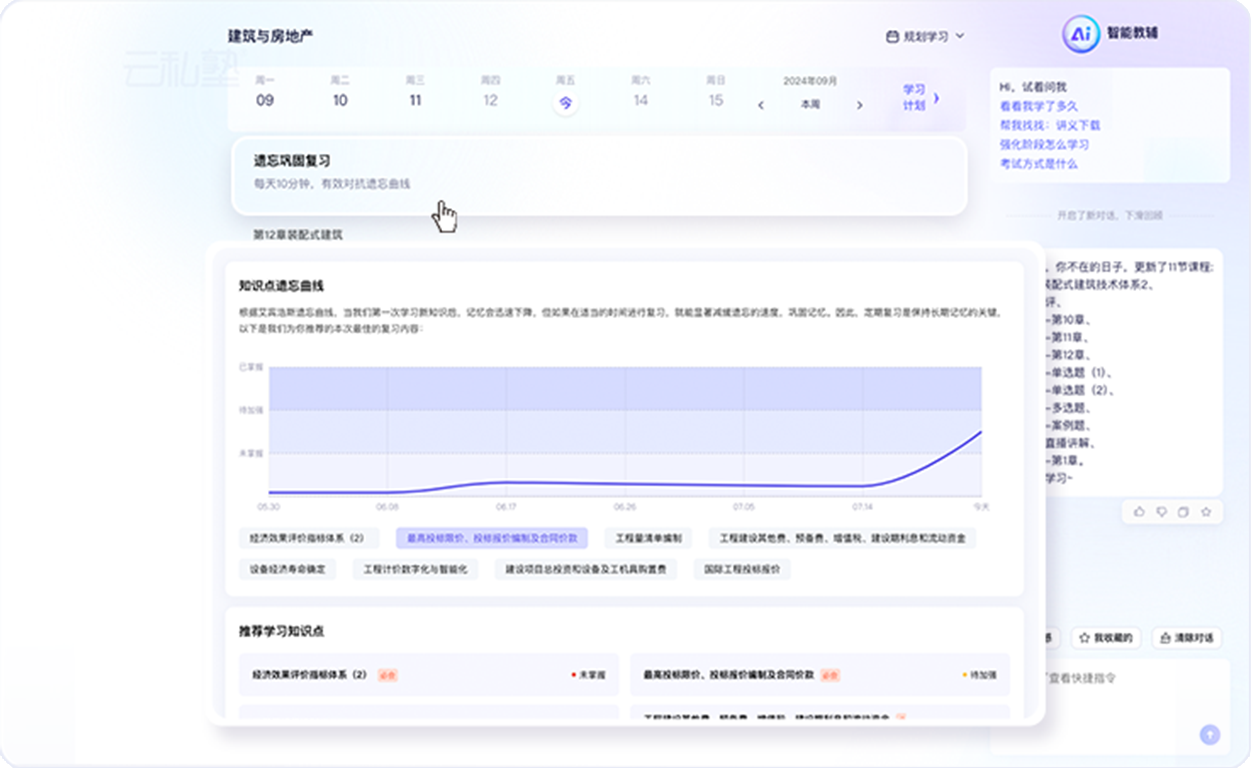Click the 看看我学了多久 suggestion link
The height and width of the screenshot is (768, 1252).
click(1039, 106)
